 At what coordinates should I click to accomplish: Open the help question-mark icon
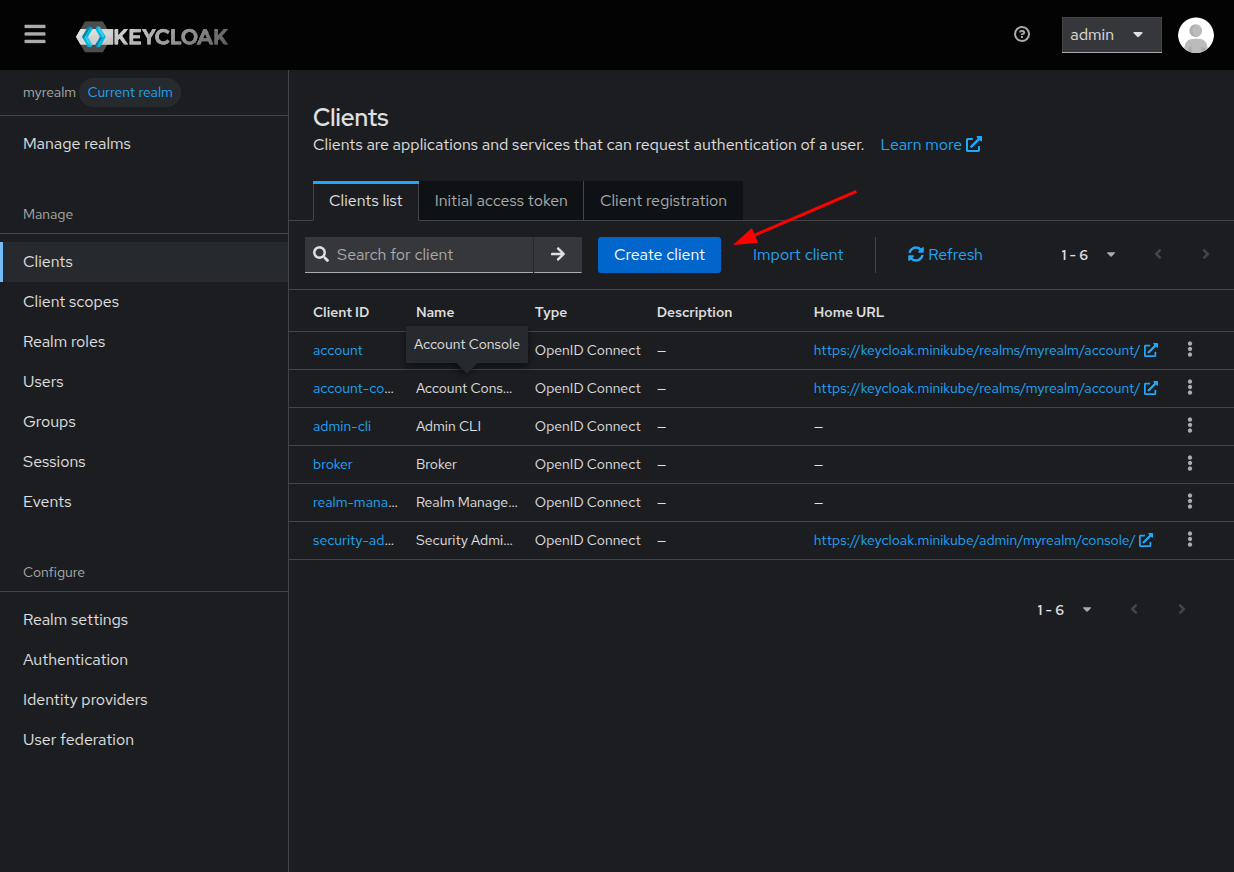point(1022,34)
